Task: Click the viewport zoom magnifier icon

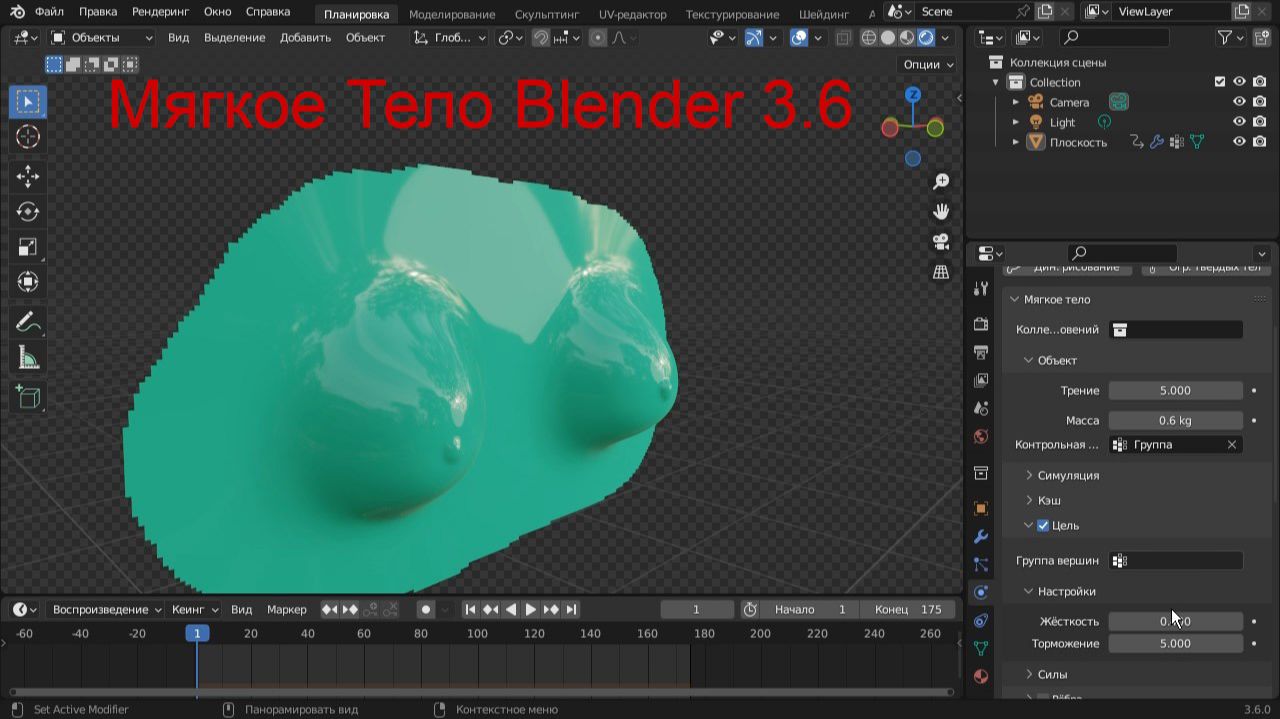Action: tap(941, 181)
